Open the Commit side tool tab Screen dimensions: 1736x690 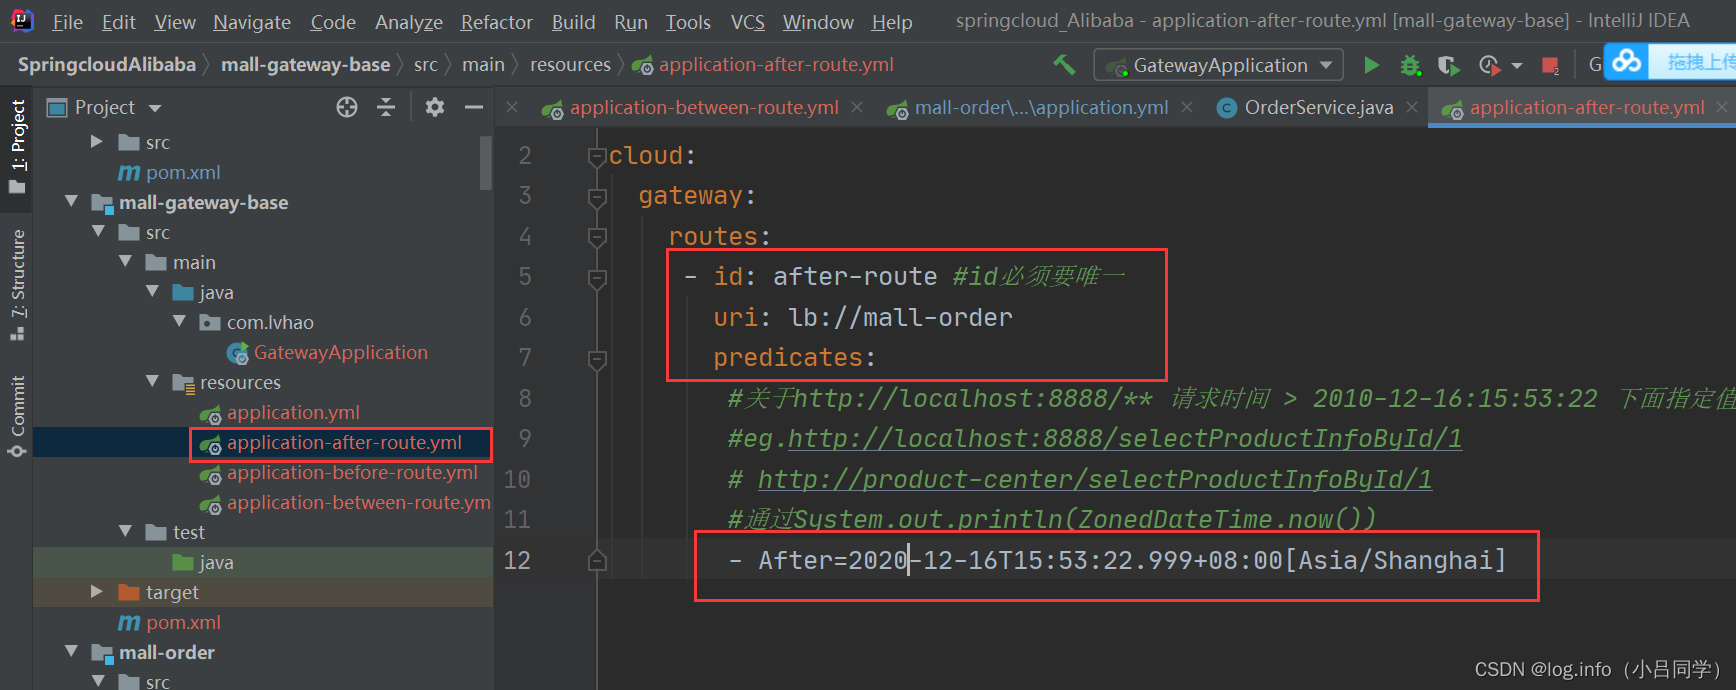click(17, 416)
